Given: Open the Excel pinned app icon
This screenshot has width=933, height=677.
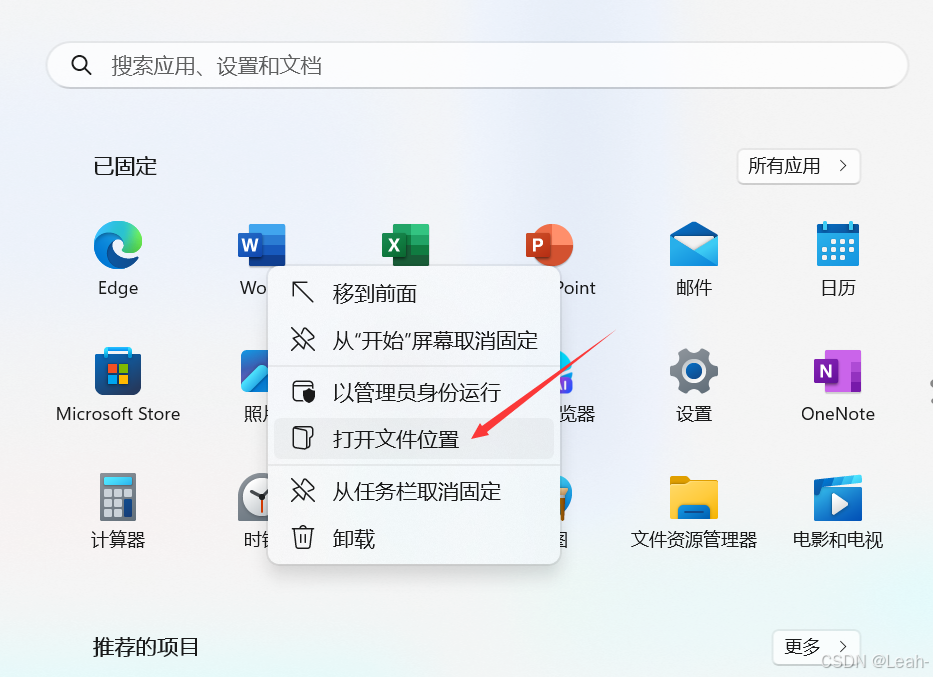Looking at the screenshot, I should 405,245.
